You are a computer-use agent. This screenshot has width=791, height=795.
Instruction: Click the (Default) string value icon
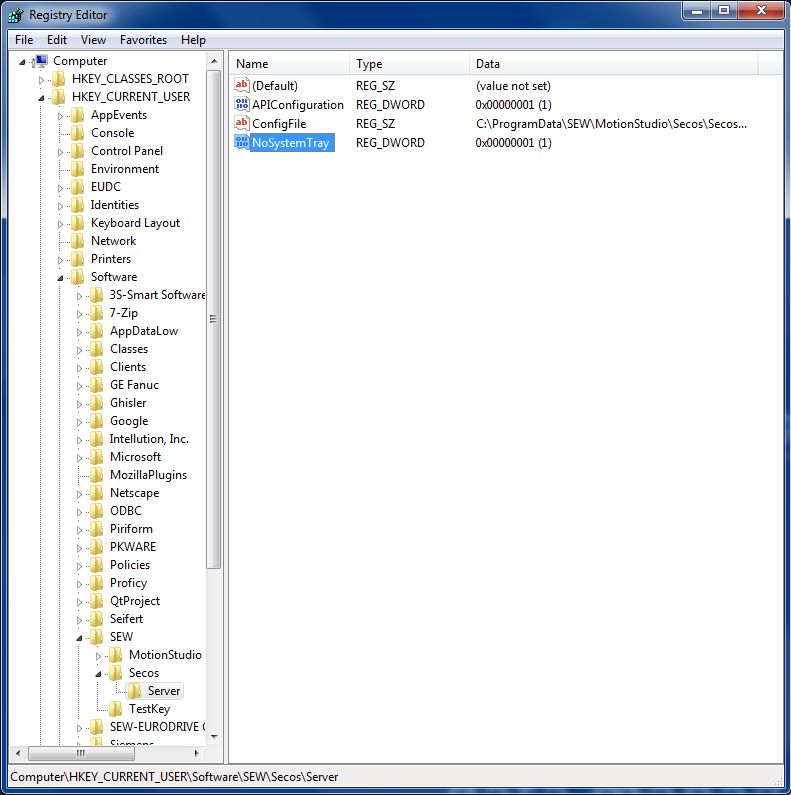pos(241,86)
